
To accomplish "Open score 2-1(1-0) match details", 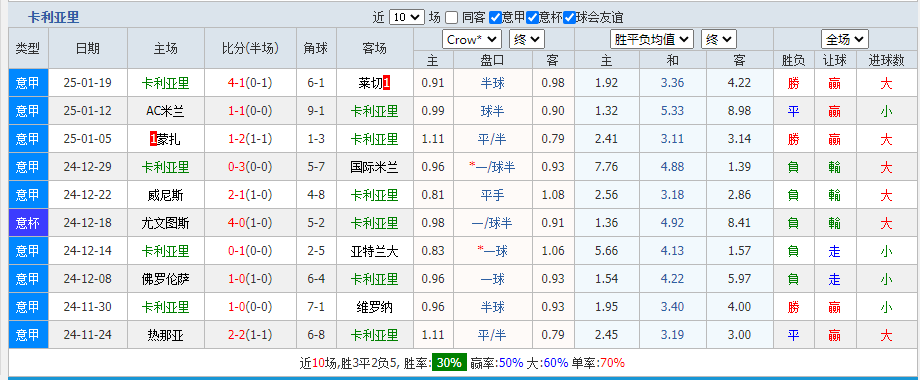I will coord(250,195).
